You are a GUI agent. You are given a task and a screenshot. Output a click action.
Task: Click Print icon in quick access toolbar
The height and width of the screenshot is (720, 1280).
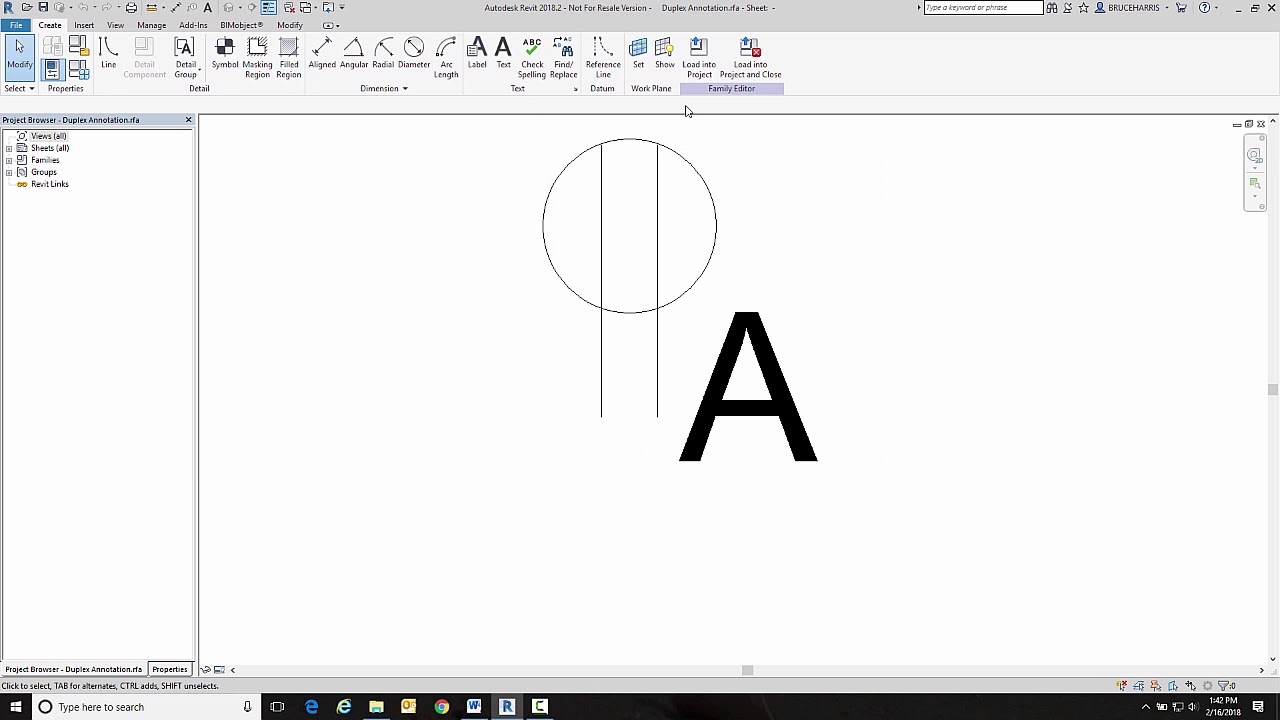[x=131, y=7]
